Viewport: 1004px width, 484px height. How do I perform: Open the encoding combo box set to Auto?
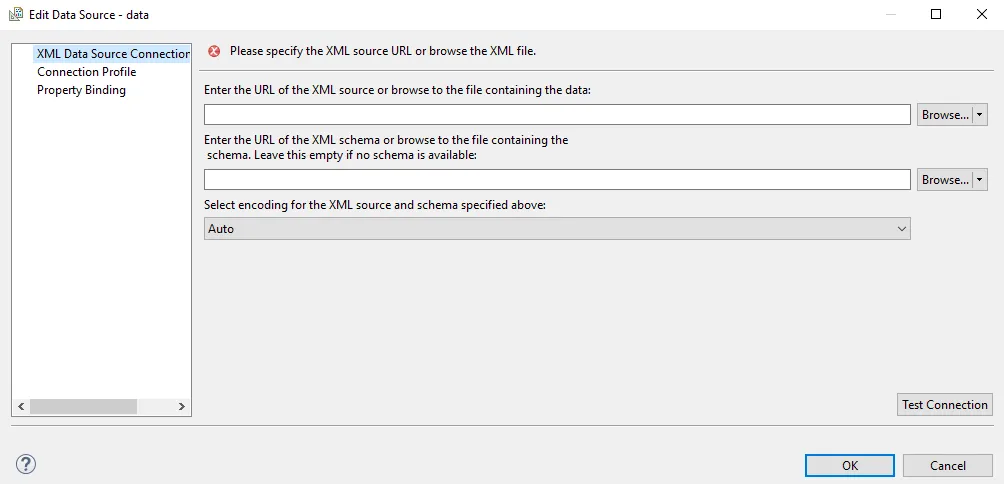coord(557,229)
